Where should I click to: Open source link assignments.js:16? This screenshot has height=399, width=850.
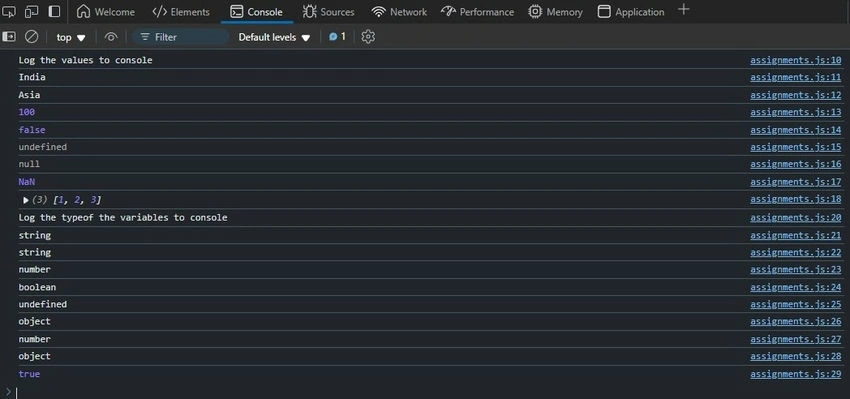click(795, 164)
